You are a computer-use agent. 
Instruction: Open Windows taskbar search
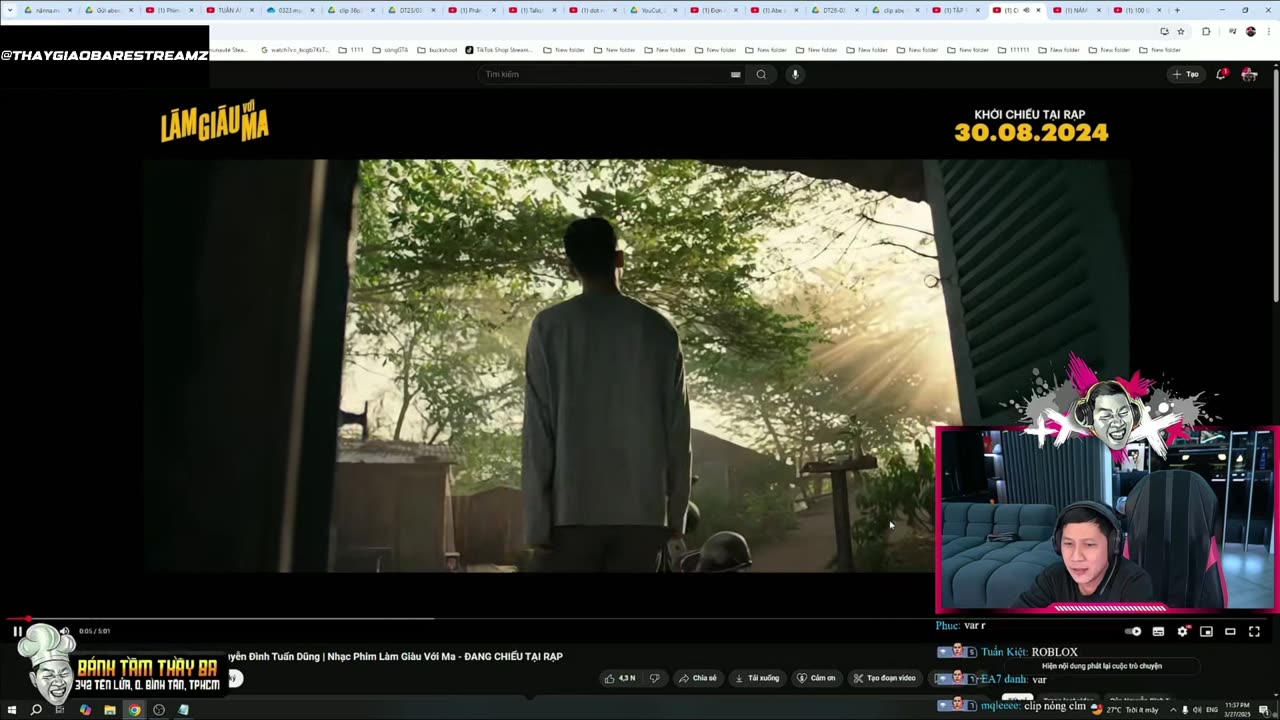pos(36,710)
